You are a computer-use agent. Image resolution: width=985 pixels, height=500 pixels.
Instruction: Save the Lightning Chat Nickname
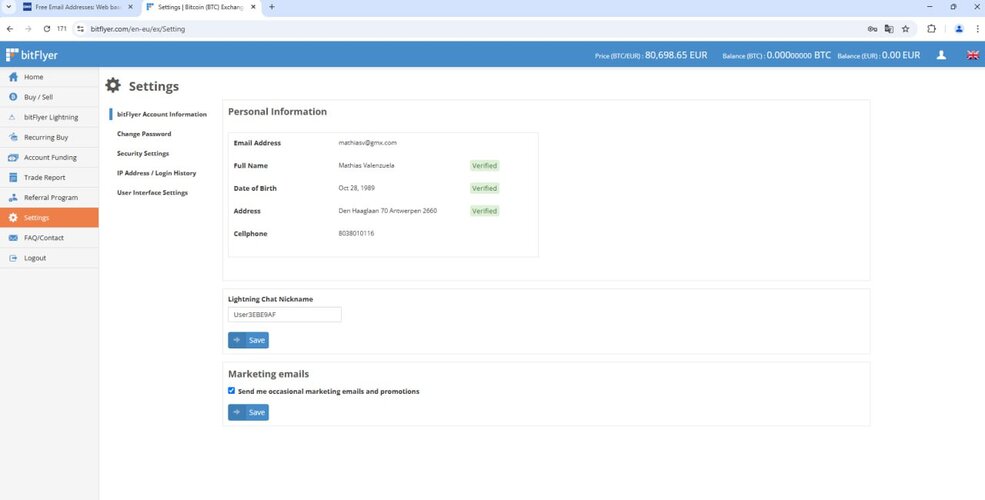point(248,340)
